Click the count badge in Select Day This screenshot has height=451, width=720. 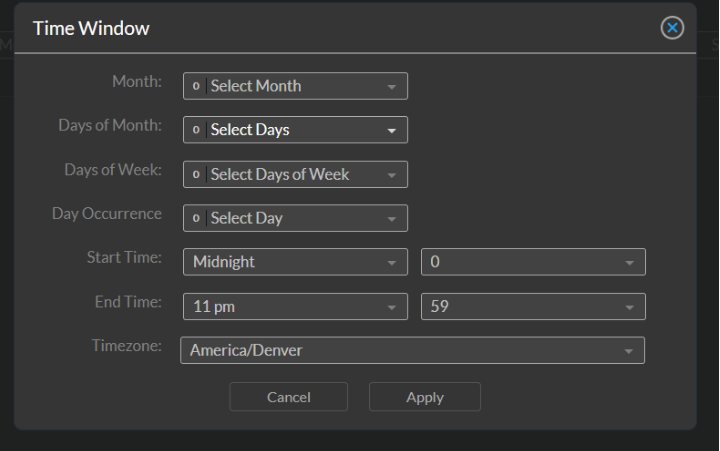[195, 218]
